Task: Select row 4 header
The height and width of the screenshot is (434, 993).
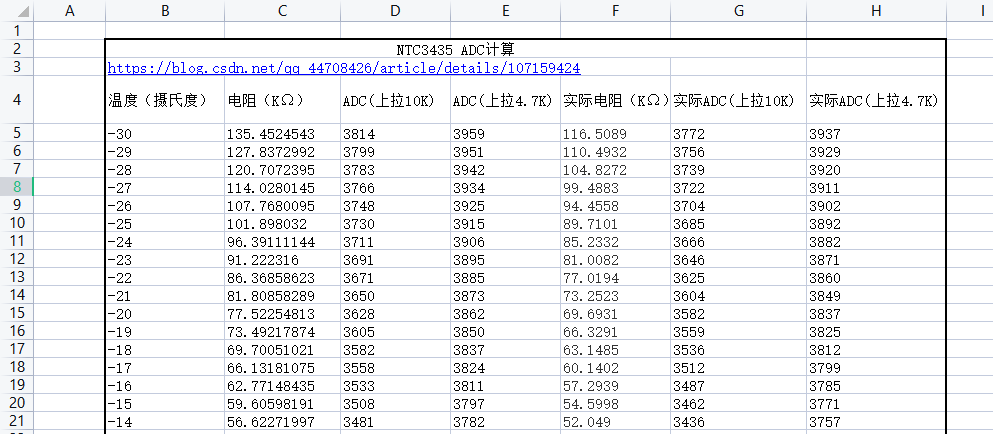Action: 16,100
